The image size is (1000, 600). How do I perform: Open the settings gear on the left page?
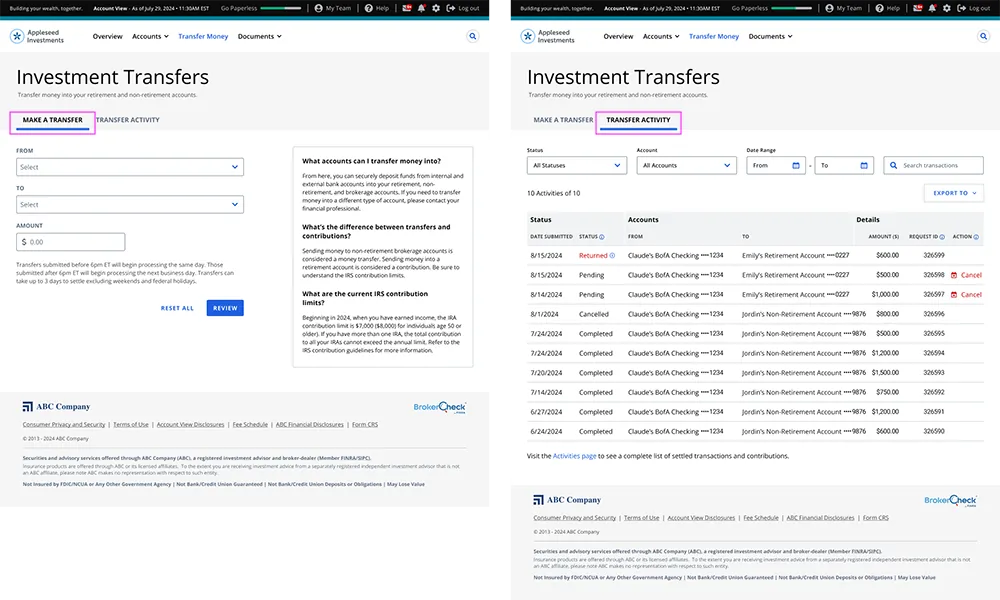[436, 8]
